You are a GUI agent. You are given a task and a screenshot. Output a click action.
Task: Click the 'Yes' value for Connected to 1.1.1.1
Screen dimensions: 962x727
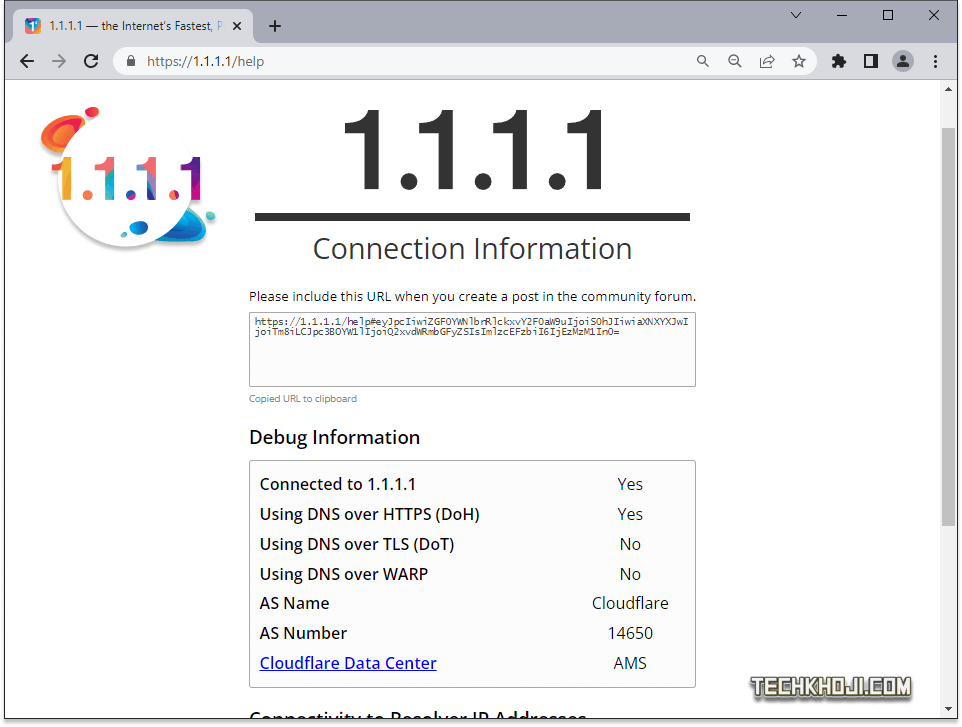pos(630,484)
